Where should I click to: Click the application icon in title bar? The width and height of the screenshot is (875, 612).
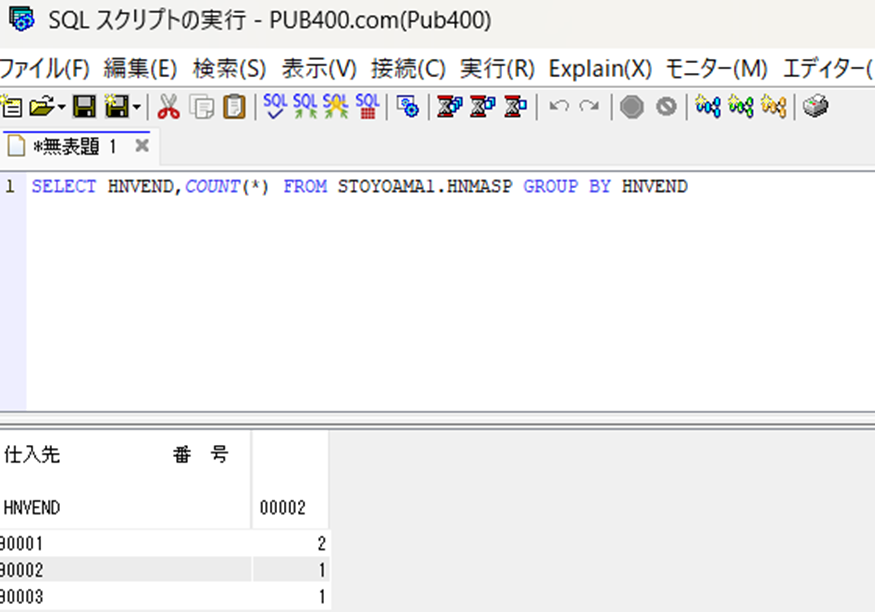tap(21, 20)
